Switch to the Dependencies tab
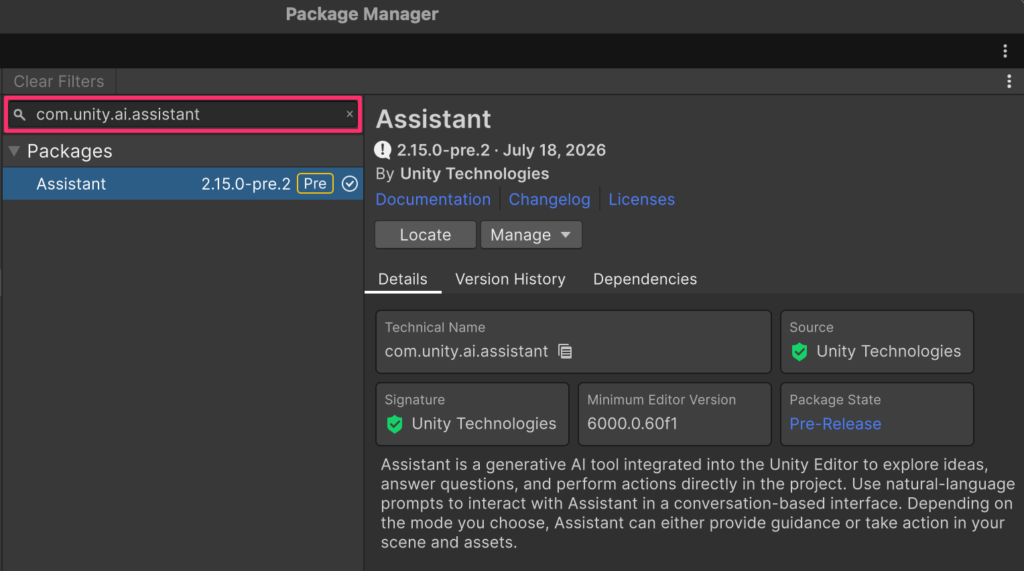 pos(645,279)
